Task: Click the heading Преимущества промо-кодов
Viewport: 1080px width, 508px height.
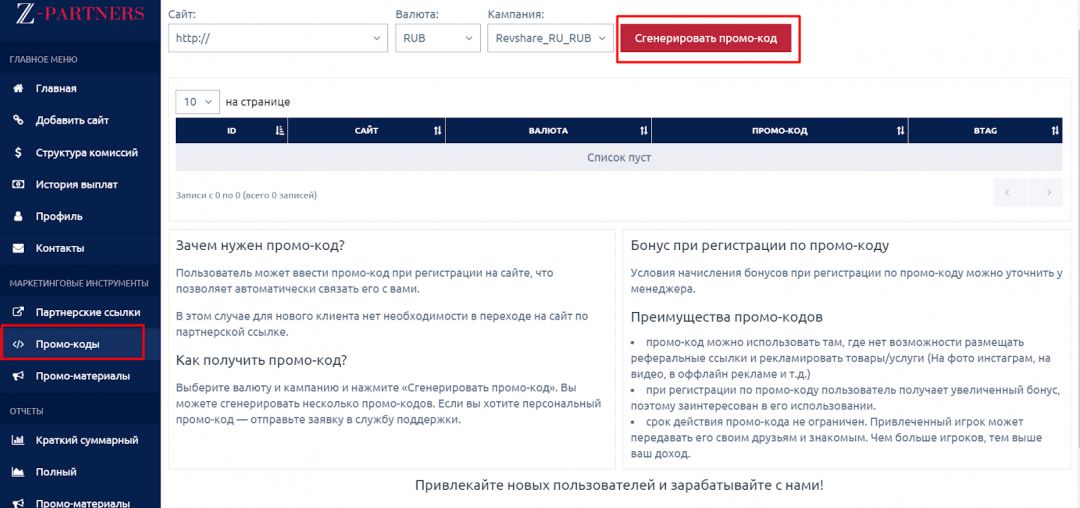Action: 727,318
